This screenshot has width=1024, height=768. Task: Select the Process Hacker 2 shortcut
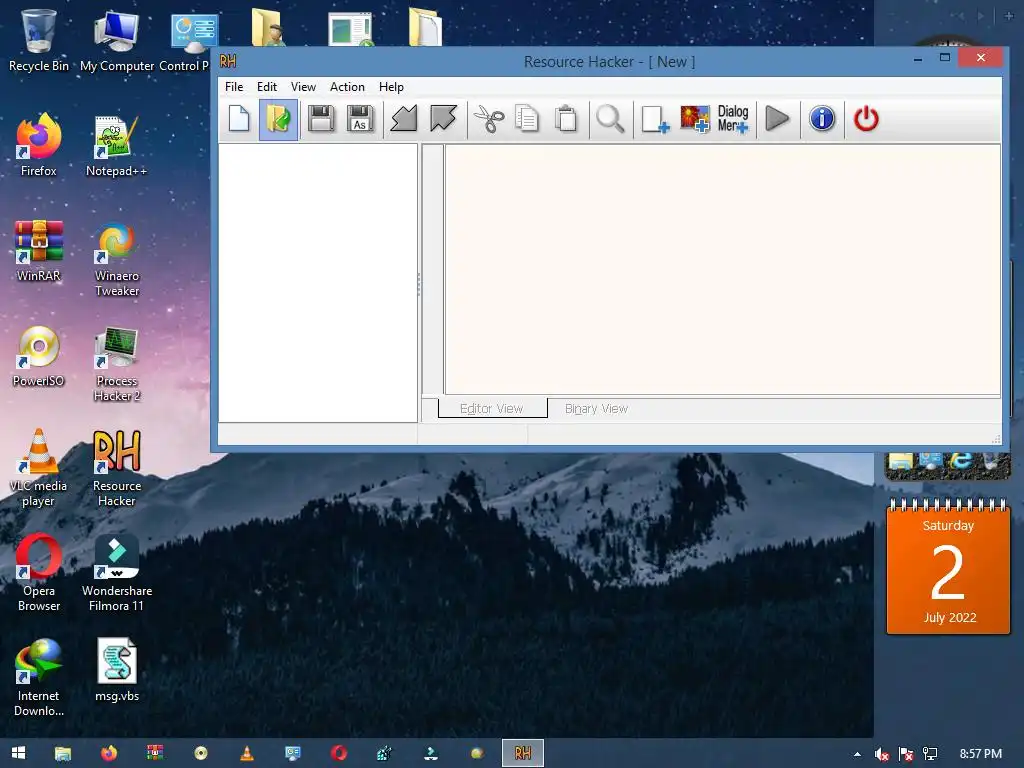(x=117, y=364)
